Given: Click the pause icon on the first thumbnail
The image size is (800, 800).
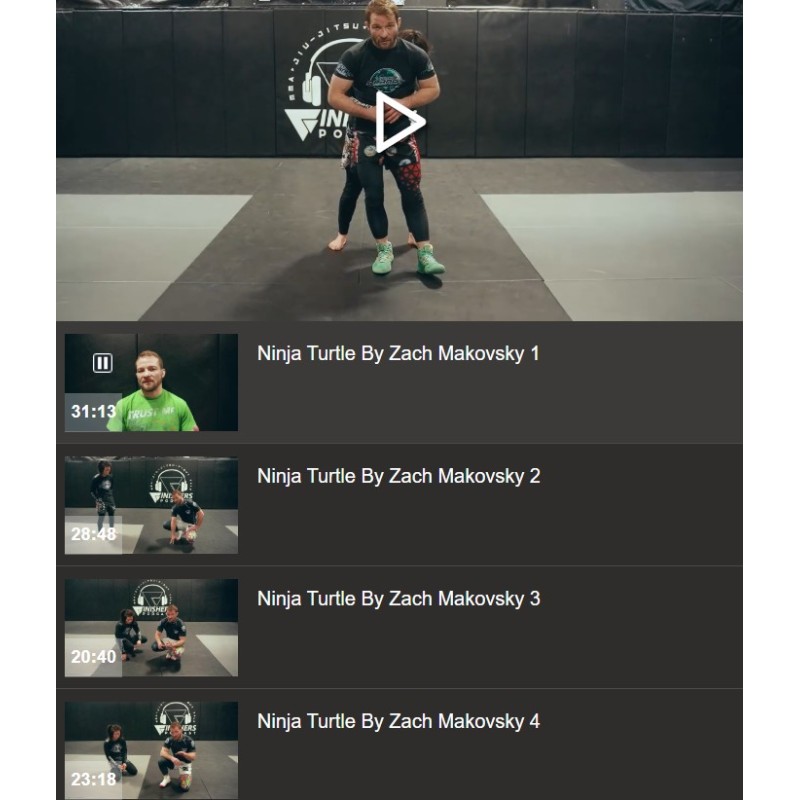Looking at the screenshot, I should (x=102, y=363).
